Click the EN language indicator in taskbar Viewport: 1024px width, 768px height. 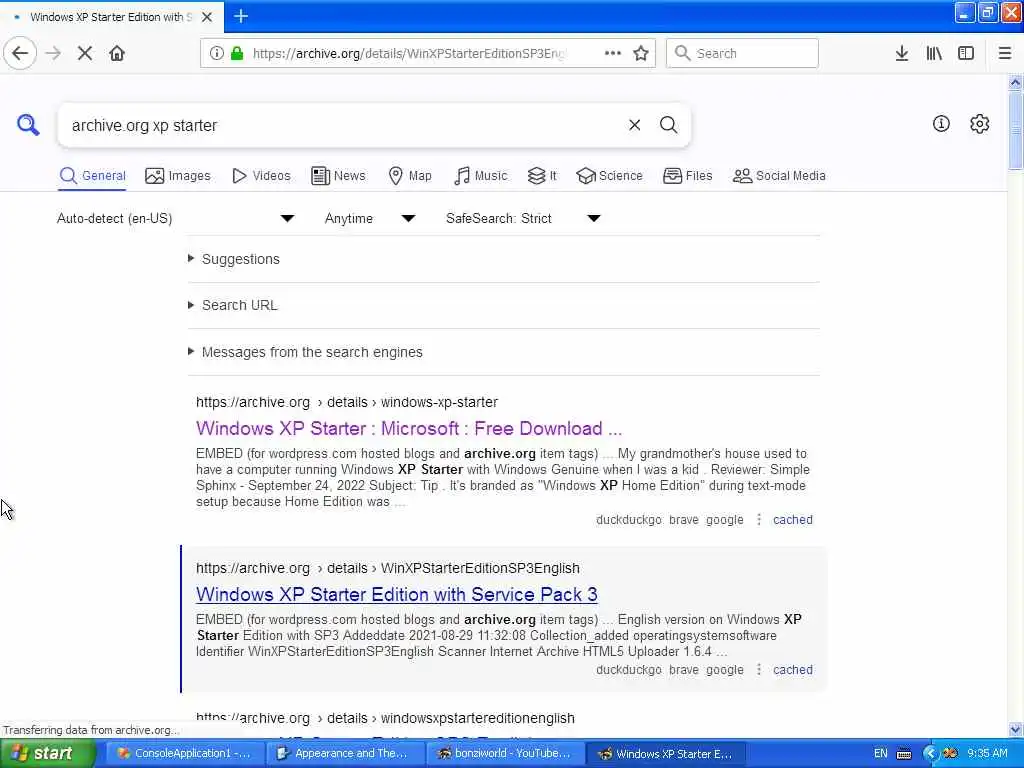point(880,754)
